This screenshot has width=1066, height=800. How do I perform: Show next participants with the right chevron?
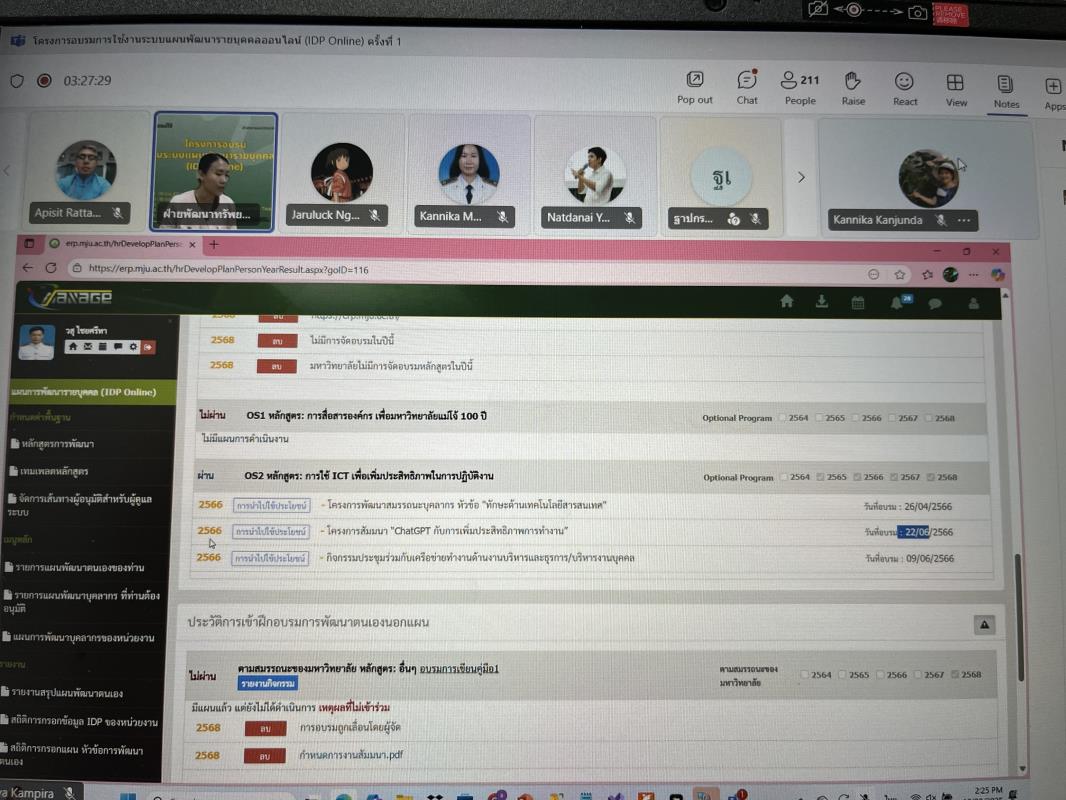[x=801, y=177]
